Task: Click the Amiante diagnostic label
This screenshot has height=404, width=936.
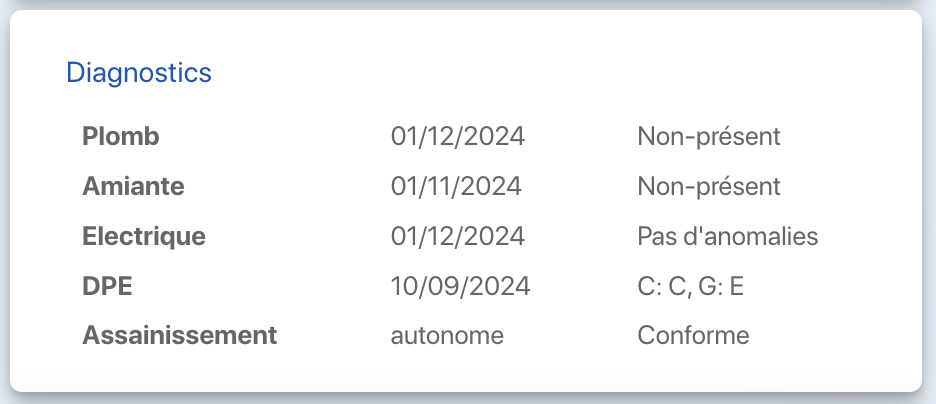Action: [x=133, y=187]
